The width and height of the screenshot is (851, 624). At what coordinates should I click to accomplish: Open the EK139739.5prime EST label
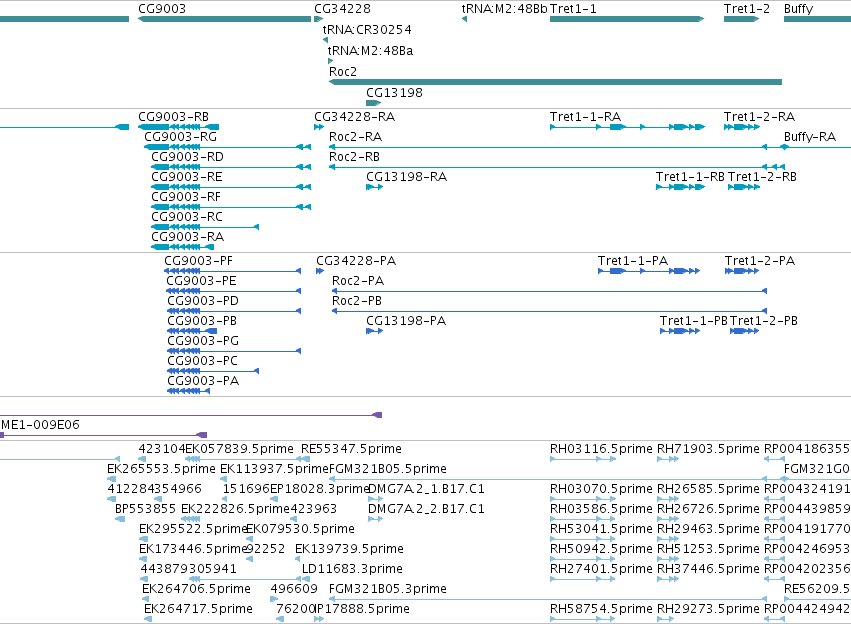tap(350, 550)
